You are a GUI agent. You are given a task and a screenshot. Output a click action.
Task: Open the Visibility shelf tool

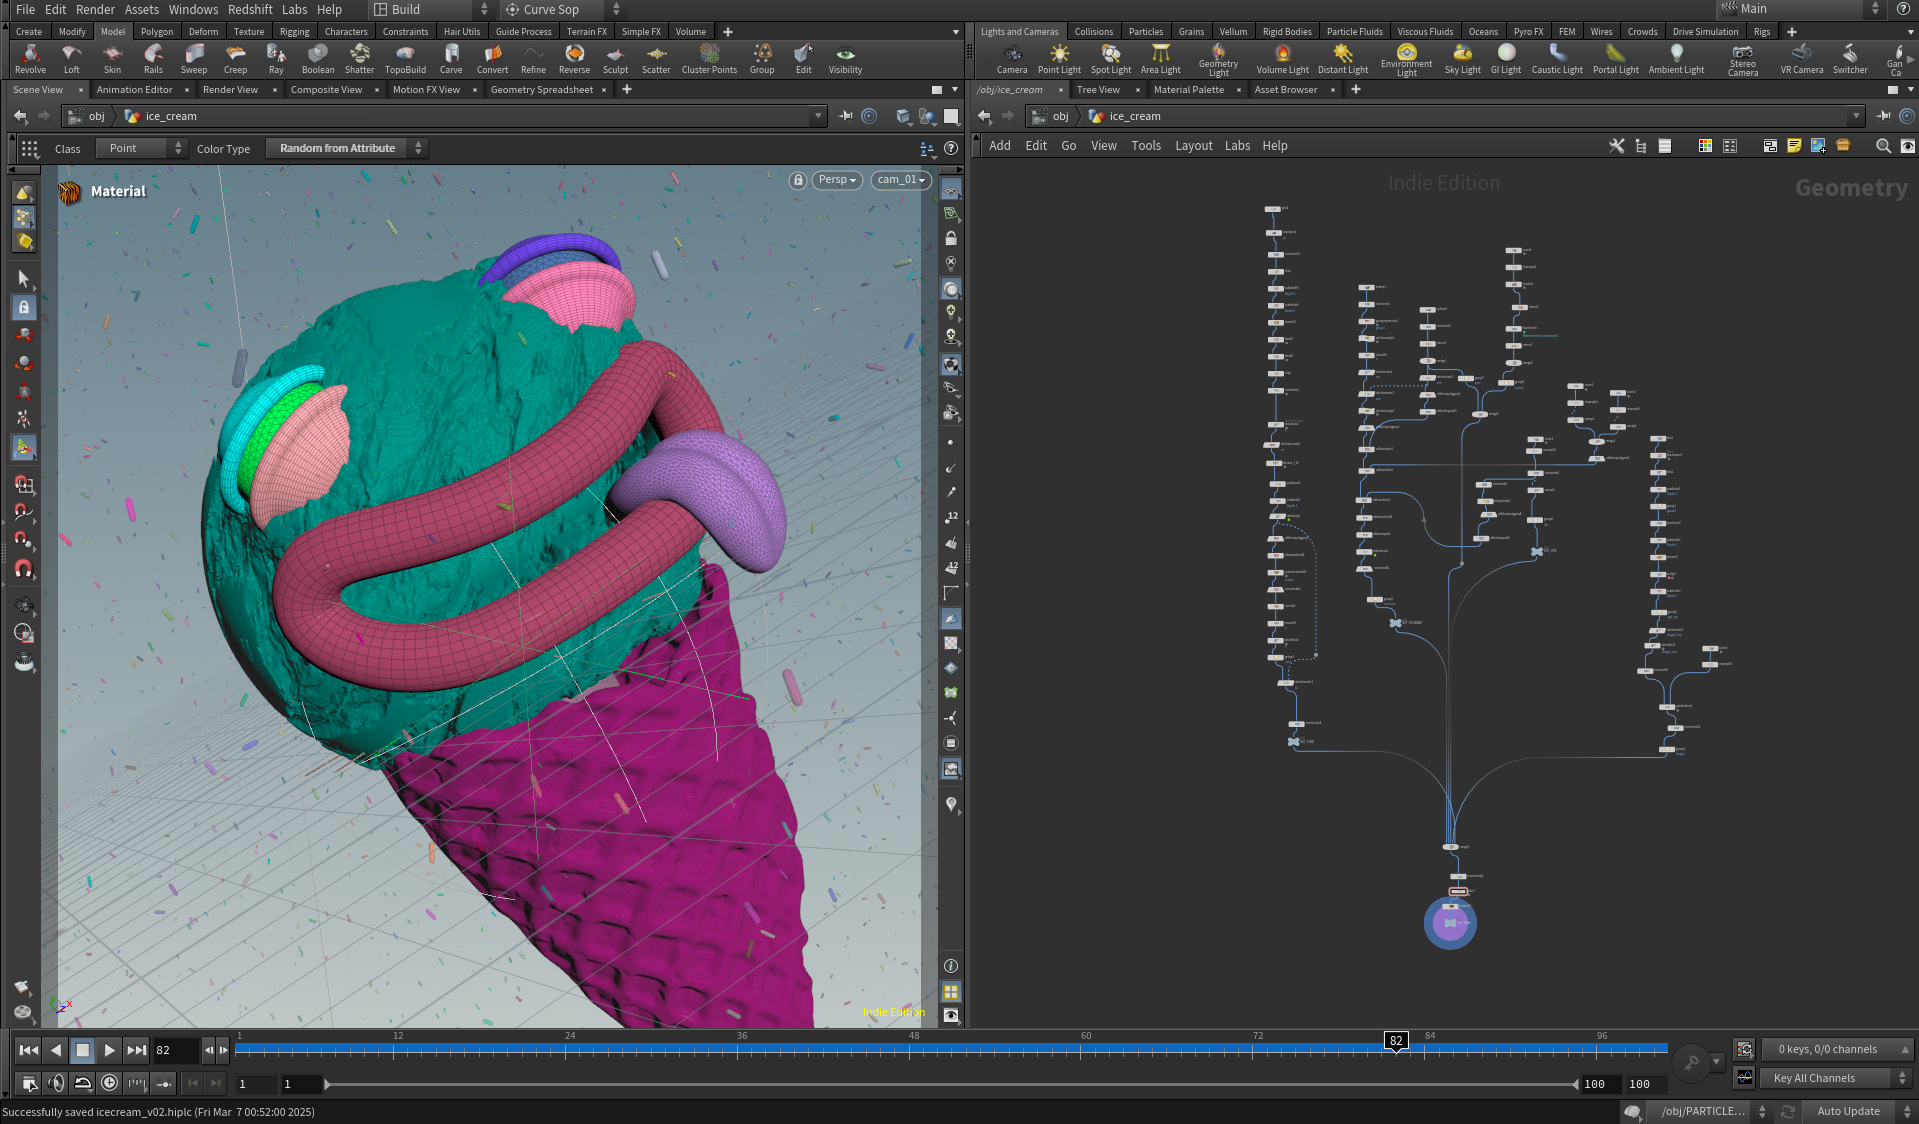click(845, 59)
